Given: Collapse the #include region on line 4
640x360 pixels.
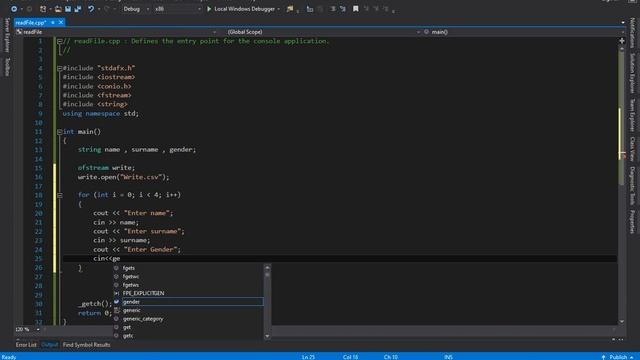Looking at the screenshot, I should (60, 68).
